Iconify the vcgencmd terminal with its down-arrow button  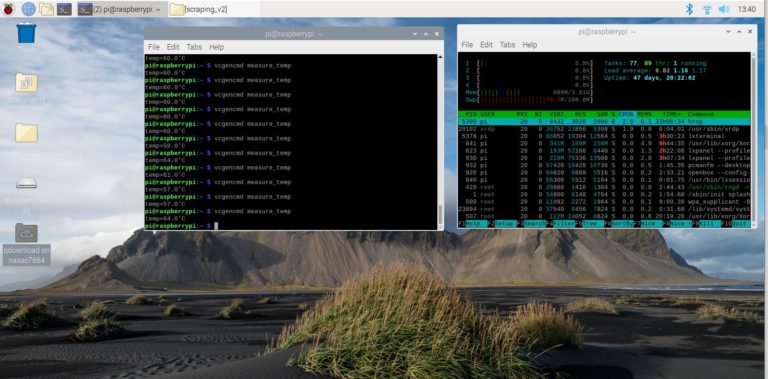(x=415, y=34)
